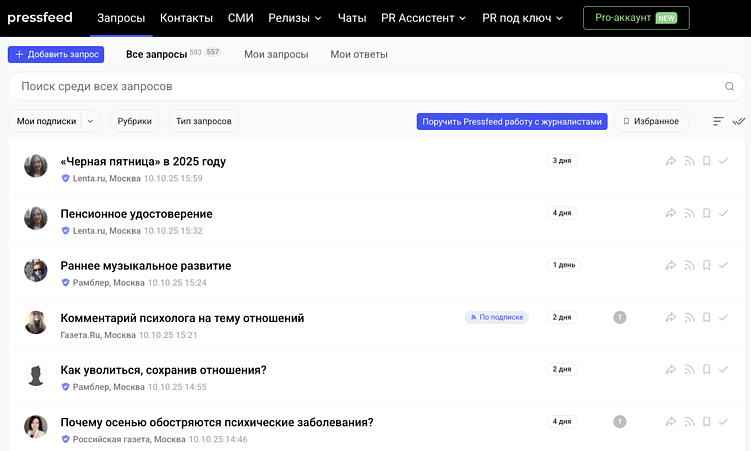Screen dimensions: 751x451
Task: Toggle the Мои подписки filter
Action: (x=46, y=121)
